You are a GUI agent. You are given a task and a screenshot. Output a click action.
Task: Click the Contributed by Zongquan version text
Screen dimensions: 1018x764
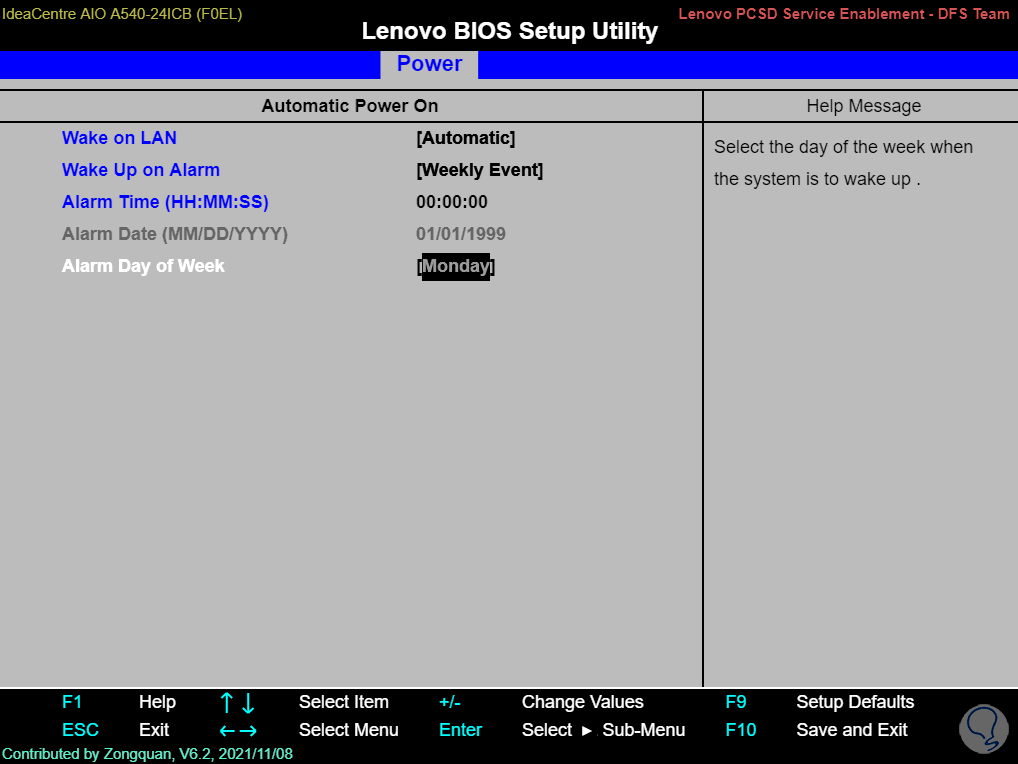(x=147, y=754)
